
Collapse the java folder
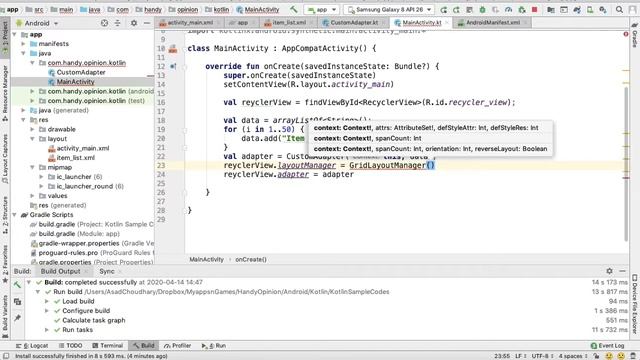click(x=24, y=53)
